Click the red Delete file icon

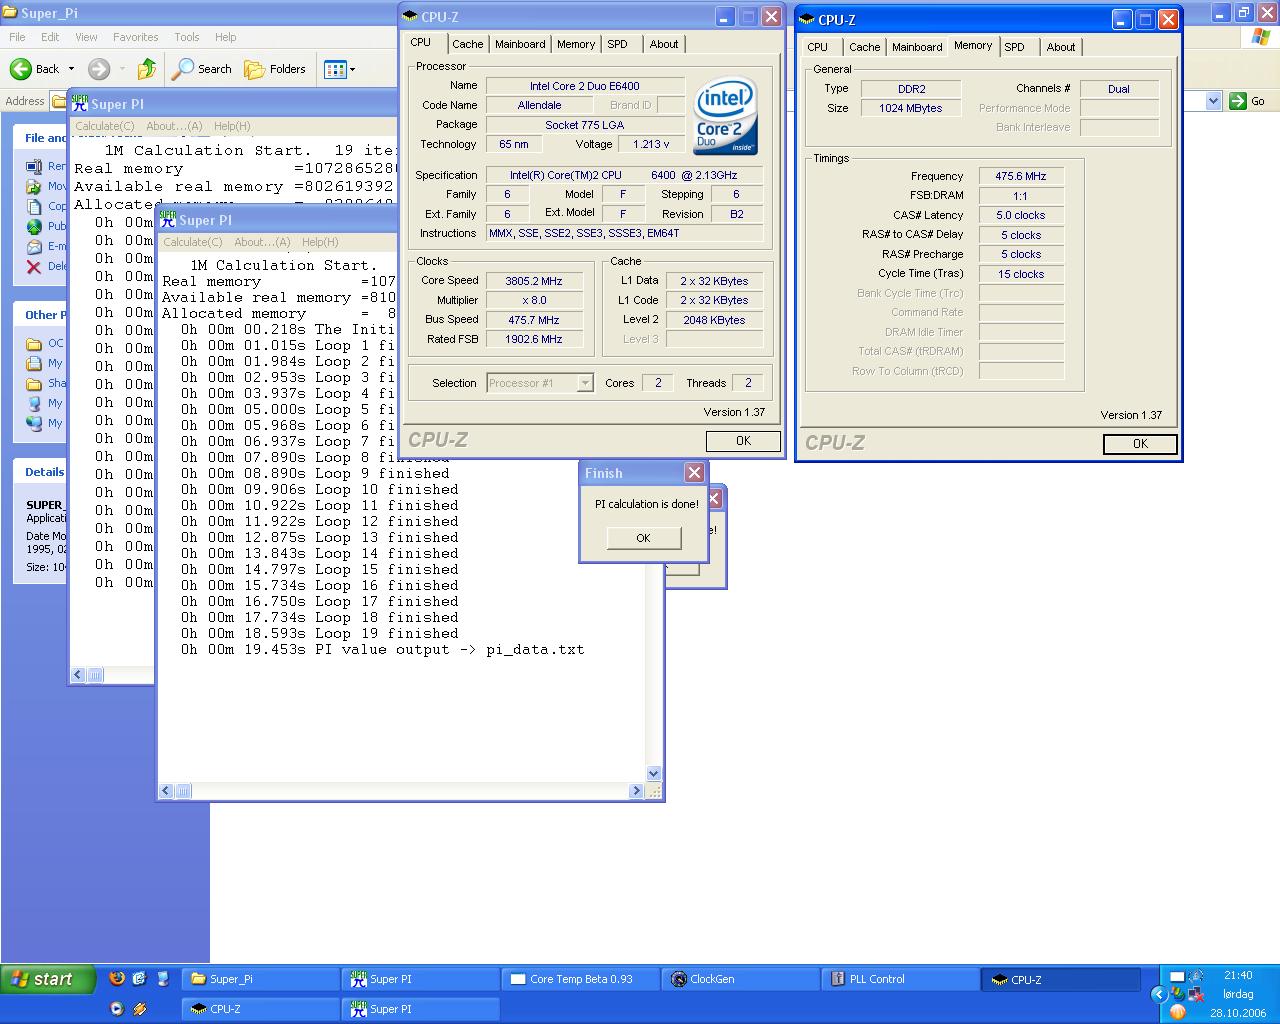click(34, 266)
